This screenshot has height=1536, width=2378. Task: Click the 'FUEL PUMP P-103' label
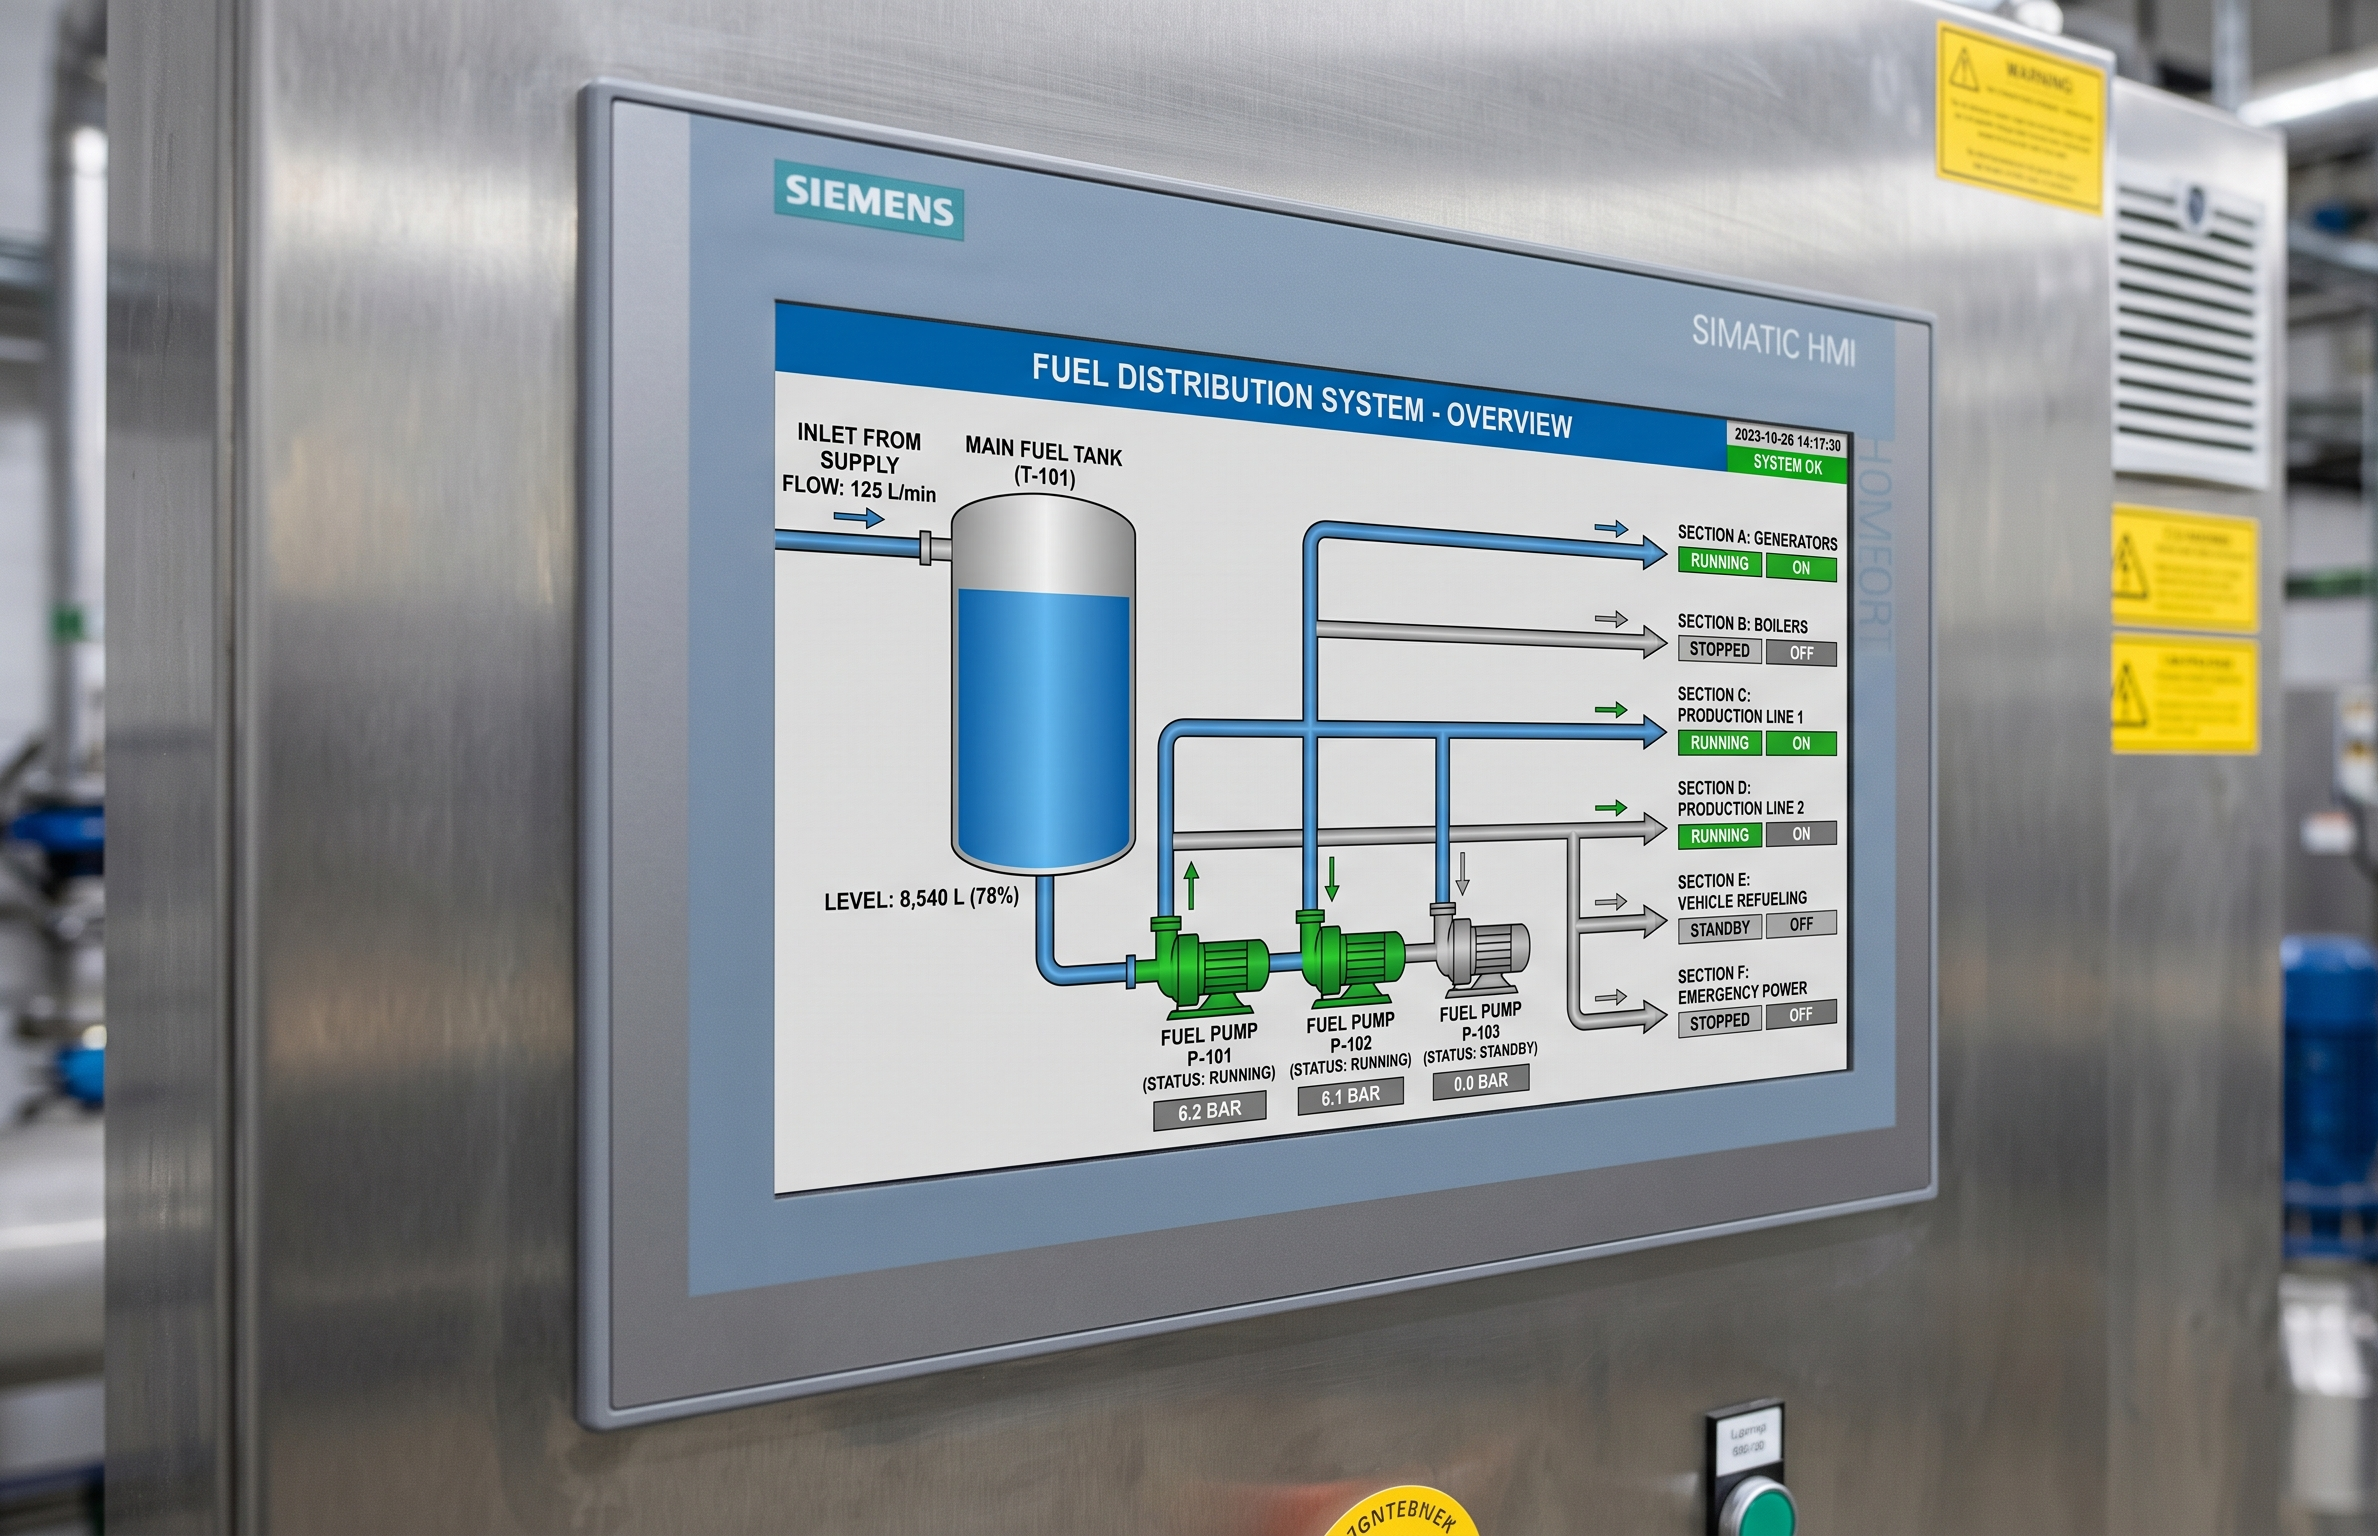[x=1480, y=1021]
